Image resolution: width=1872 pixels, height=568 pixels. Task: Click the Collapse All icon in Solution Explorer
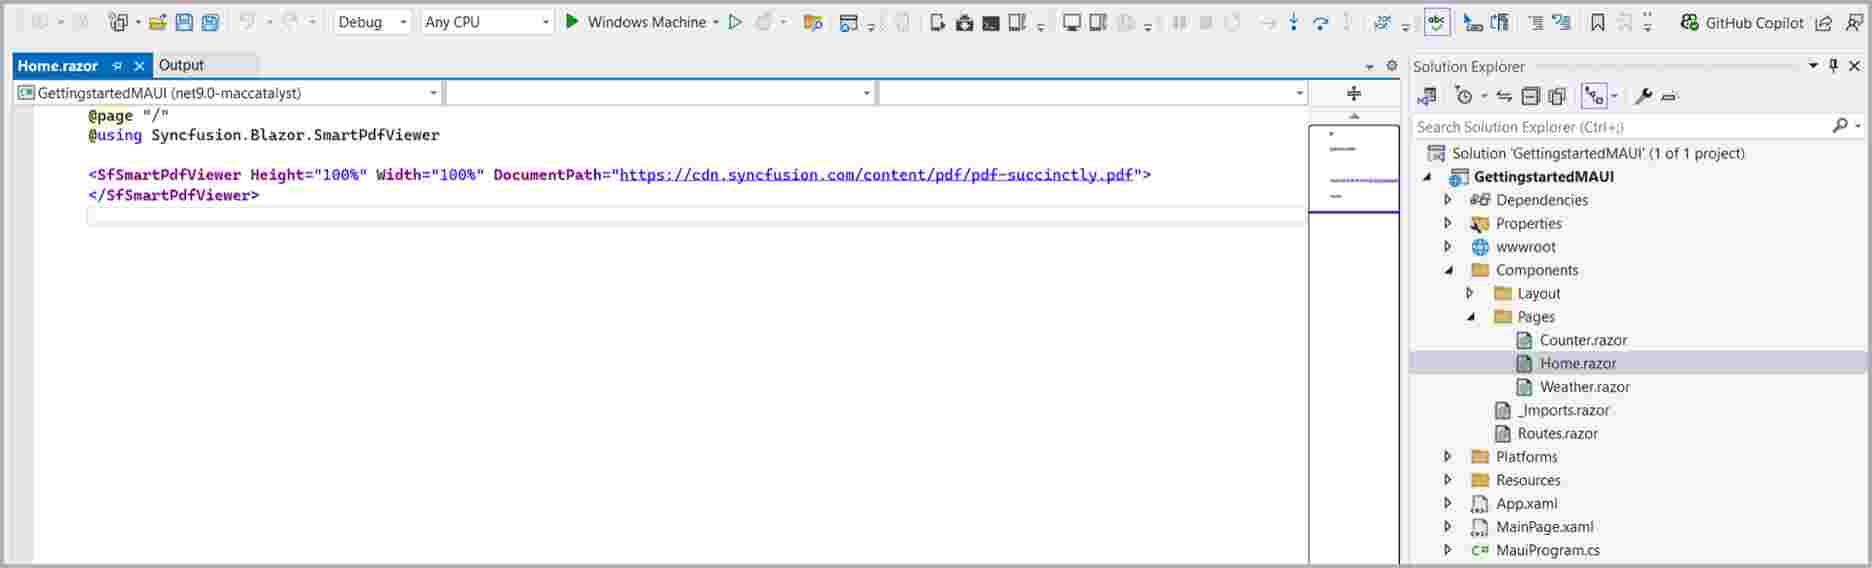click(x=1530, y=96)
